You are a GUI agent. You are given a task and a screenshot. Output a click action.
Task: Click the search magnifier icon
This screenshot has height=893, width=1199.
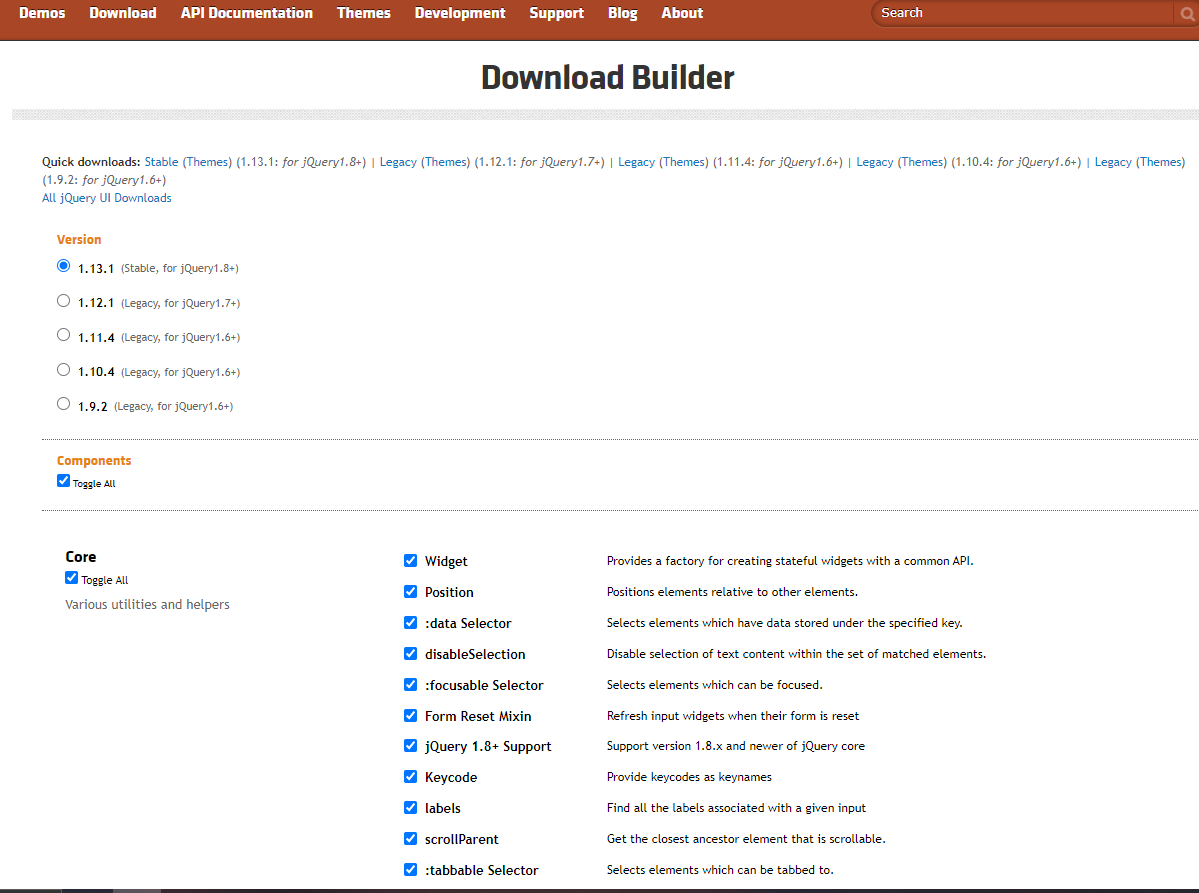point(1187,14)
